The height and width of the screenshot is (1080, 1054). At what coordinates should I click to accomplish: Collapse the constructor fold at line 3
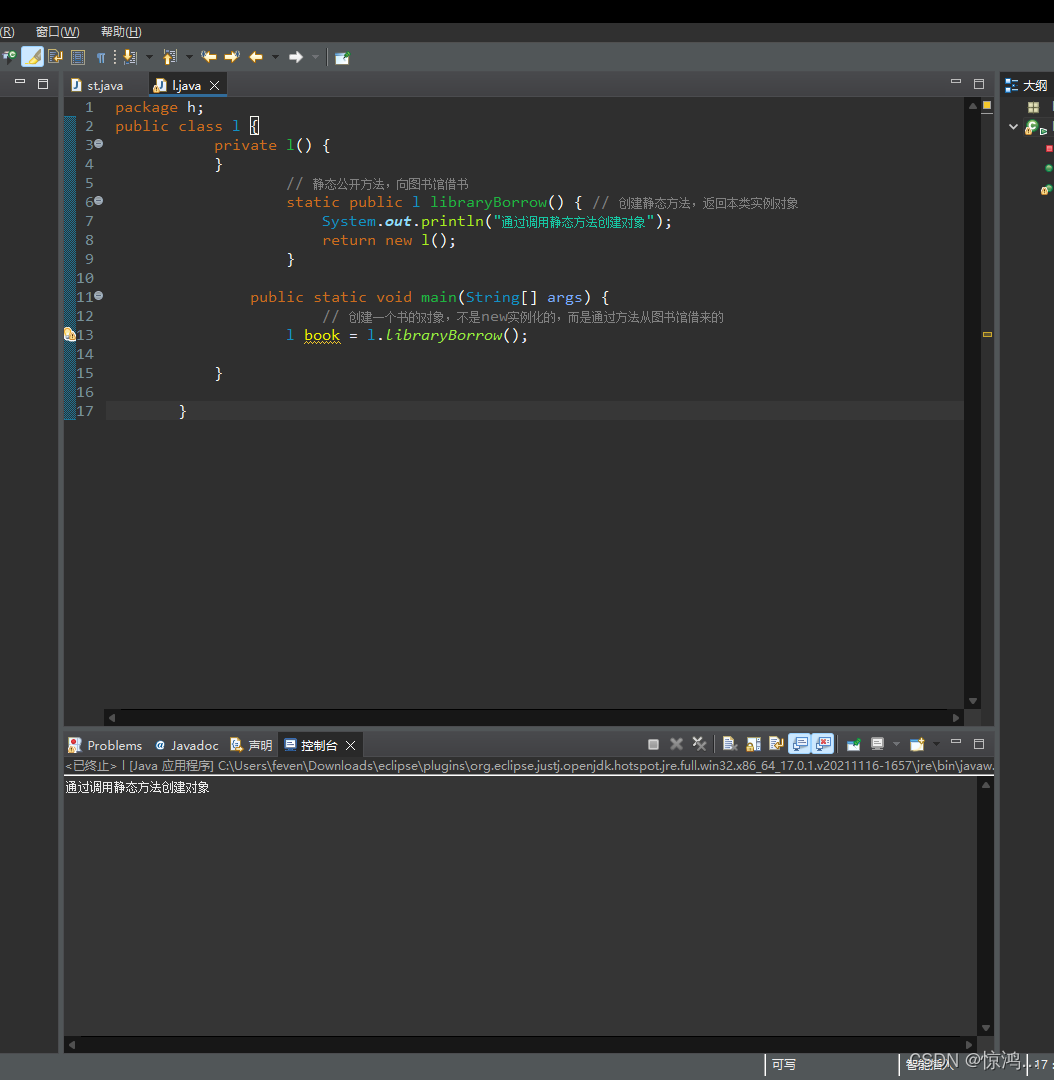click(98, 145)
